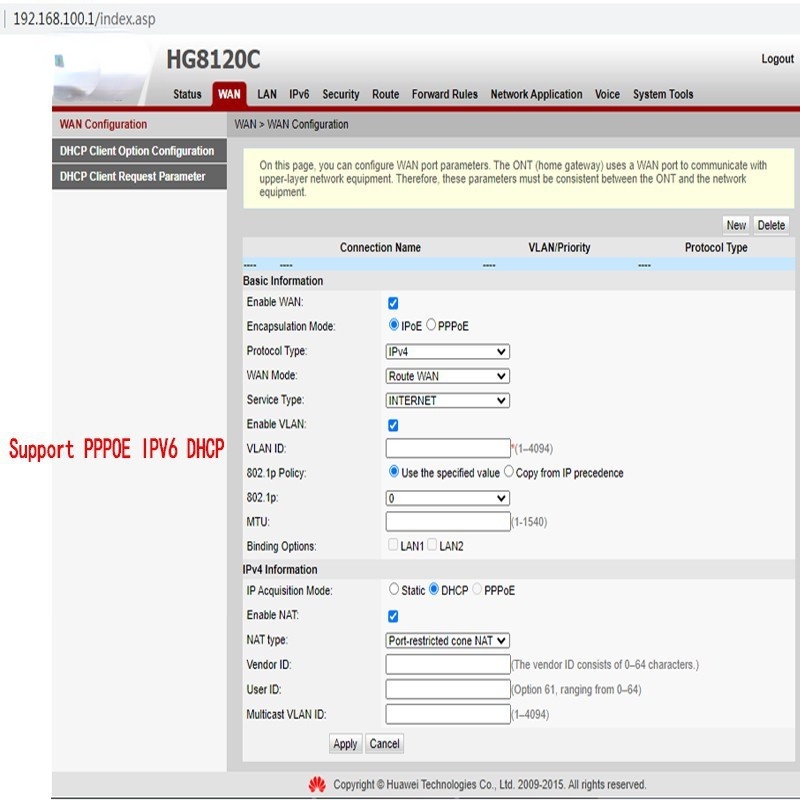Expand the NAT type dropdown
Viewport: 800px width, 800px height.
(x=448, y=640)
